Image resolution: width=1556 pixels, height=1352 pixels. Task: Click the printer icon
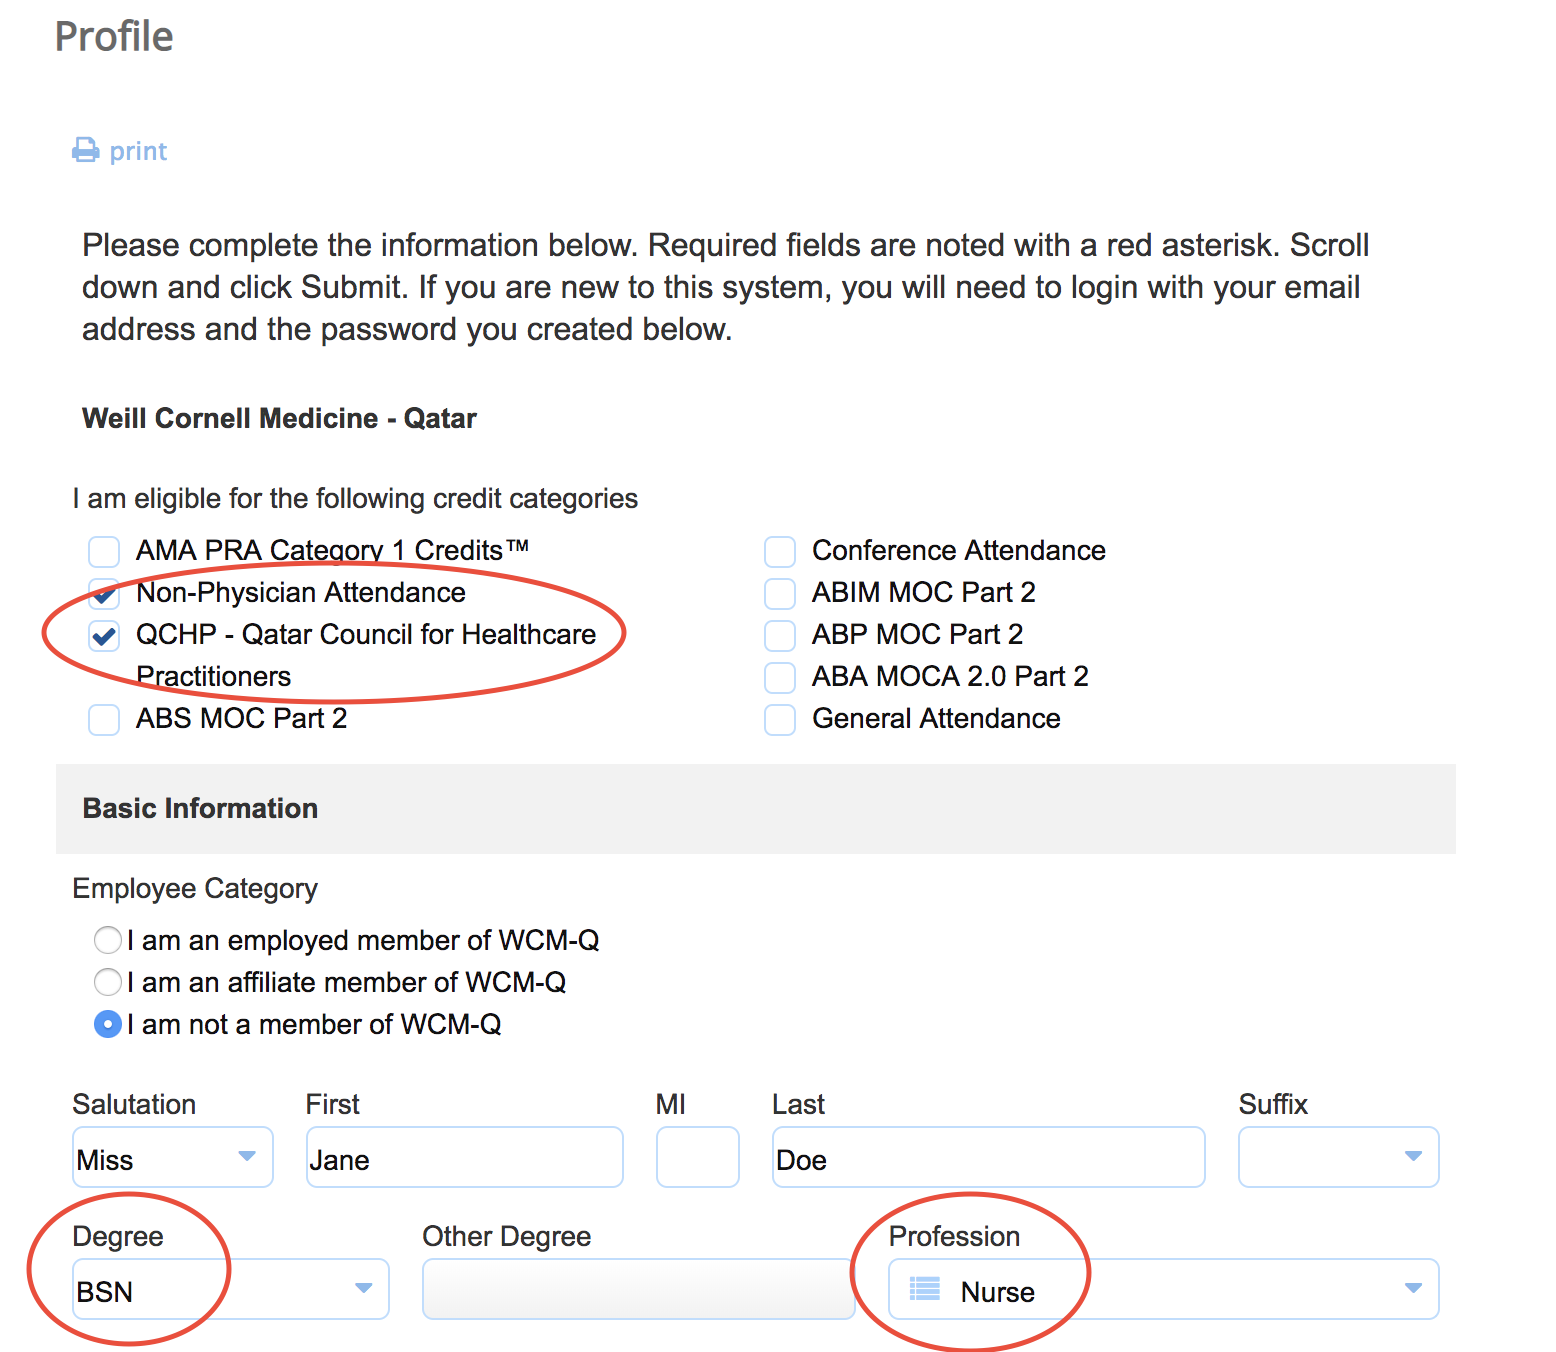pos(86,150)
